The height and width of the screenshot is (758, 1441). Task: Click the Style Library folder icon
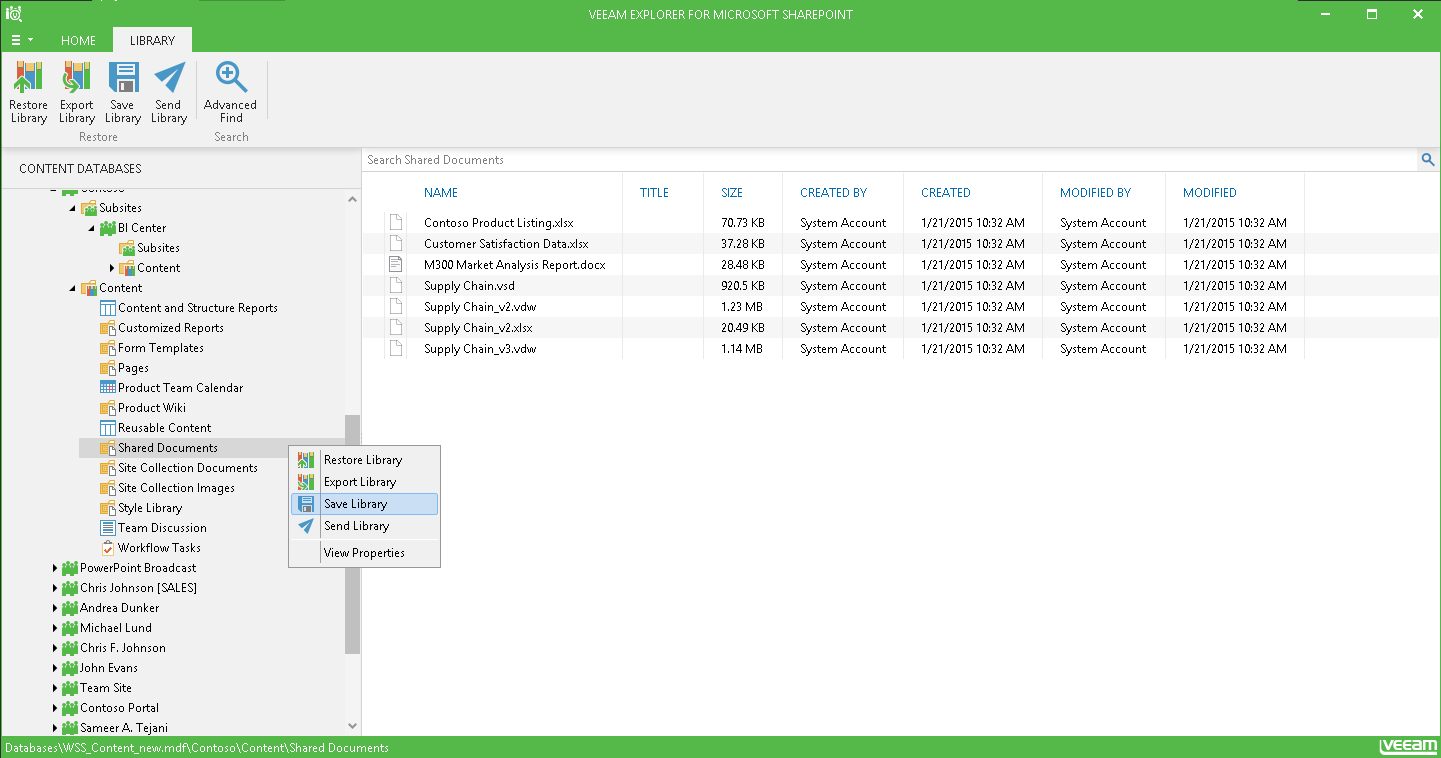(108, 508)
